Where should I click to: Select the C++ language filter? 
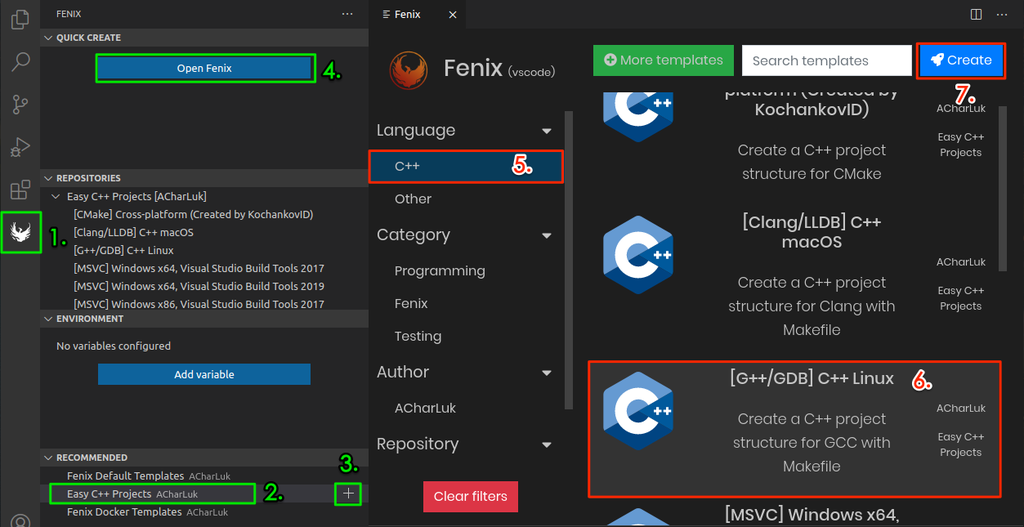pyautogui.click(x=466, y=167)
